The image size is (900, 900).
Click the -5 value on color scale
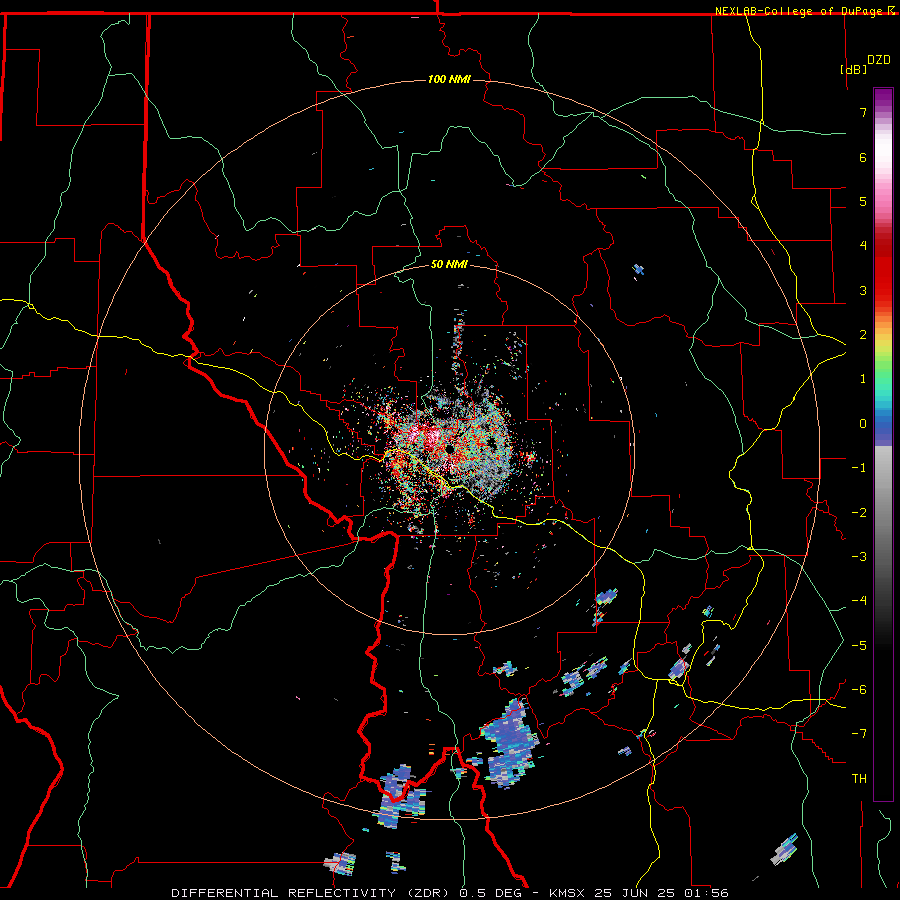(x=859, y=646)
